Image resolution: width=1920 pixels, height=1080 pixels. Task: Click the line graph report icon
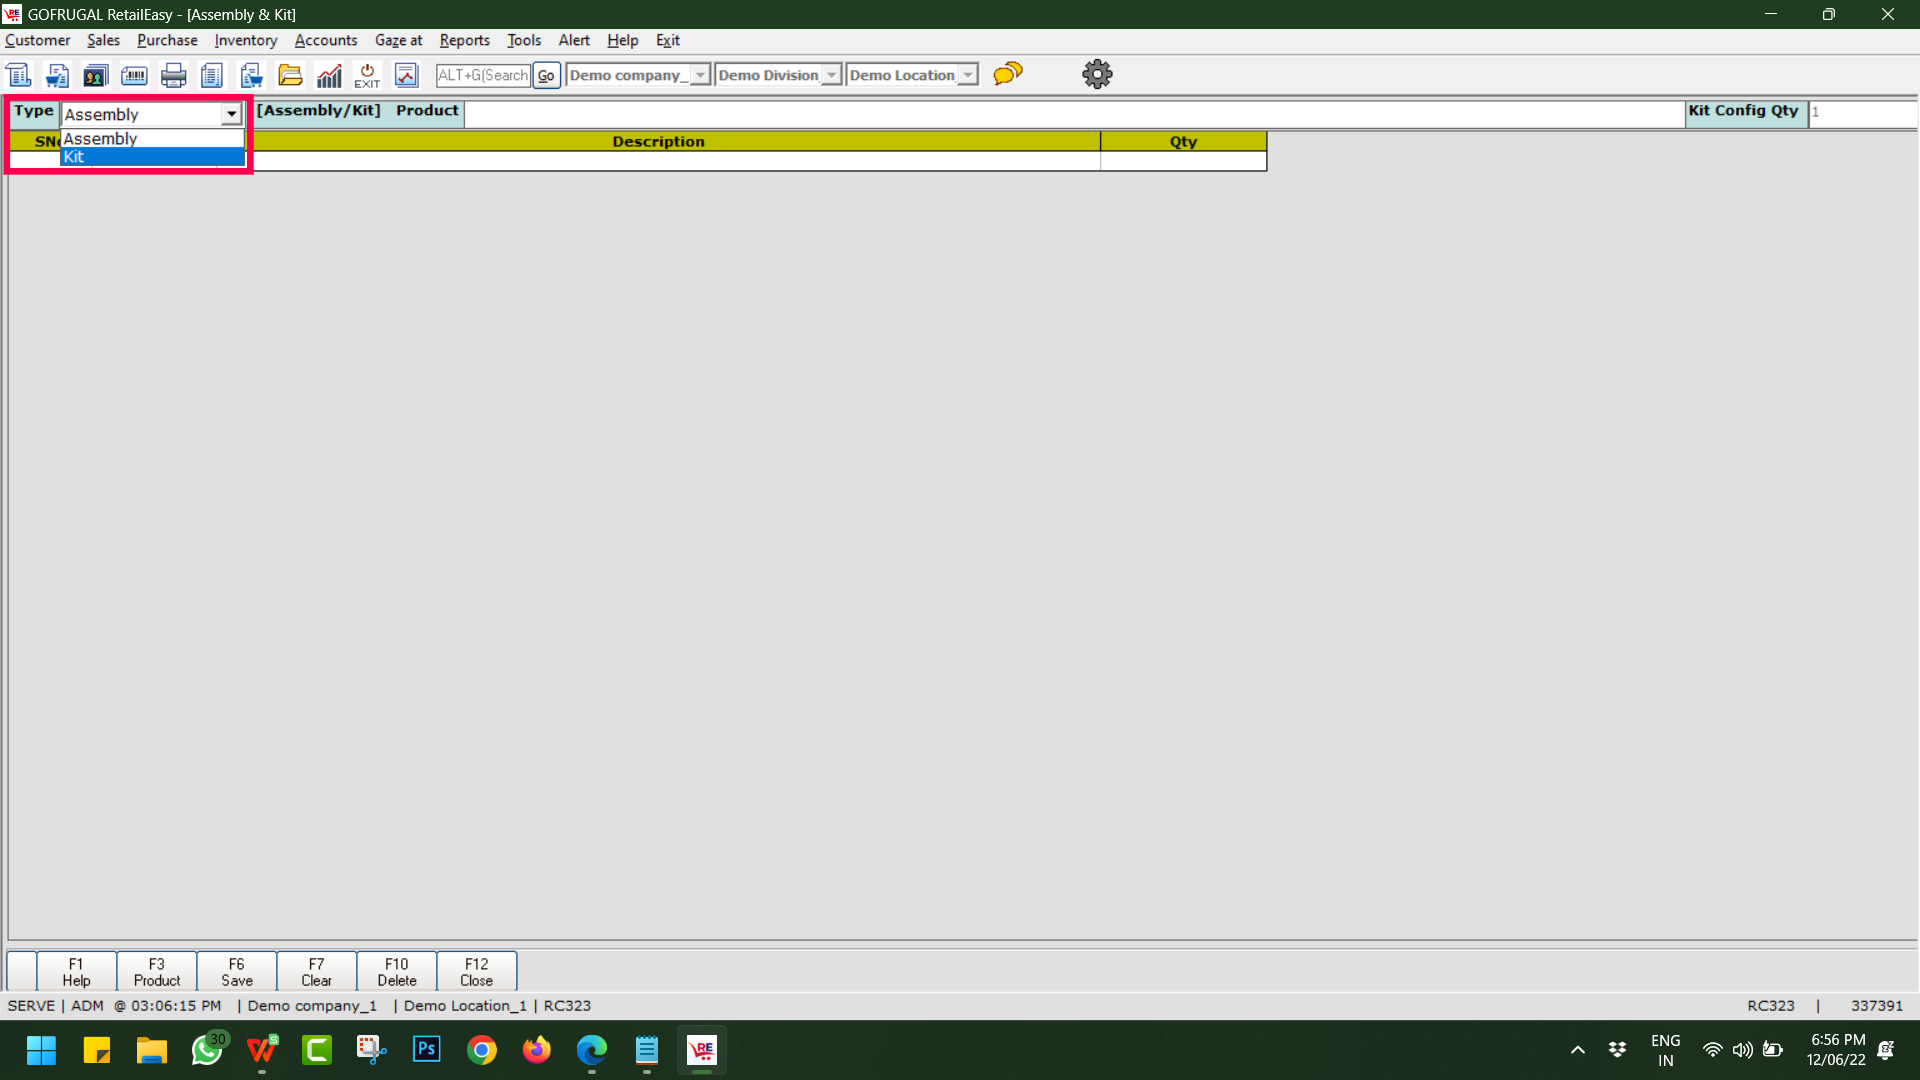[406, 75]
